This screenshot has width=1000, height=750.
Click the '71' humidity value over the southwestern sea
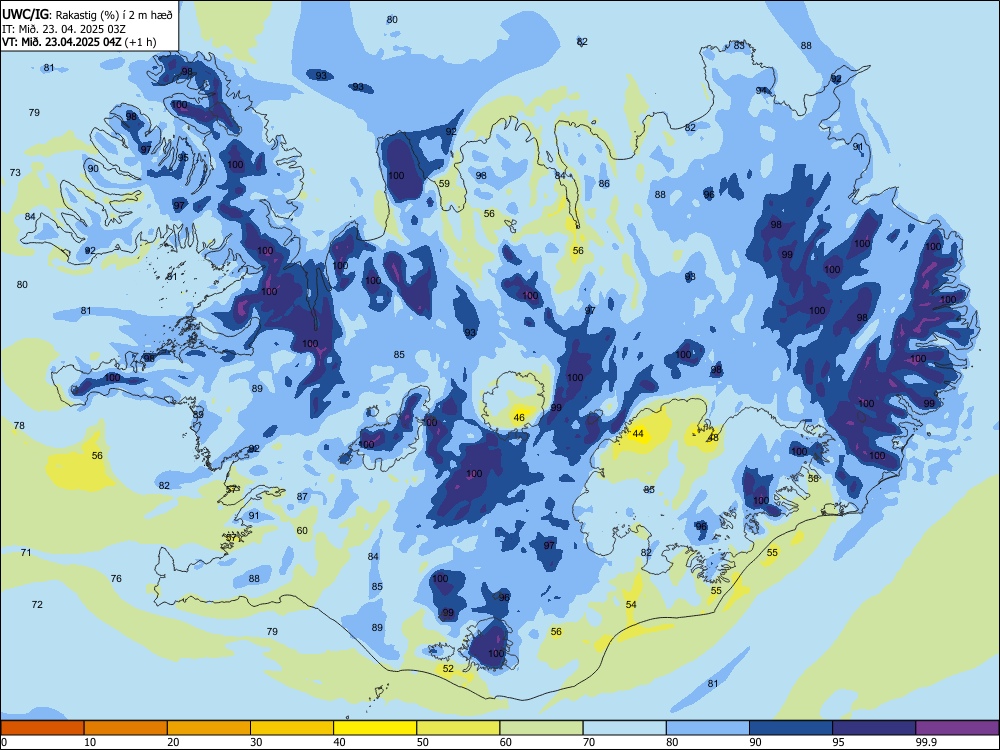[26, 552]
